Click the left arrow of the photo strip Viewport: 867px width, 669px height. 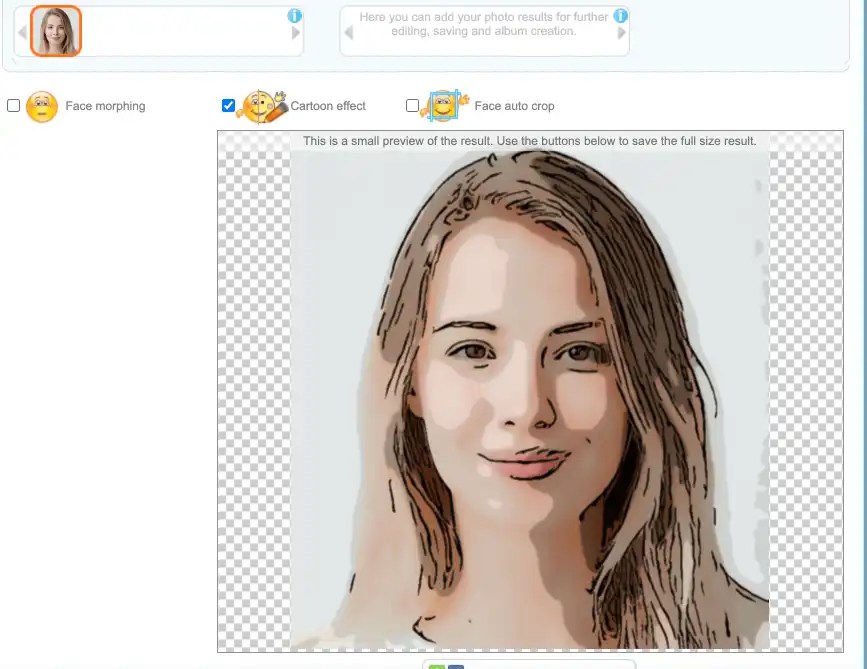pyautogui.click(x=21, y=31)
